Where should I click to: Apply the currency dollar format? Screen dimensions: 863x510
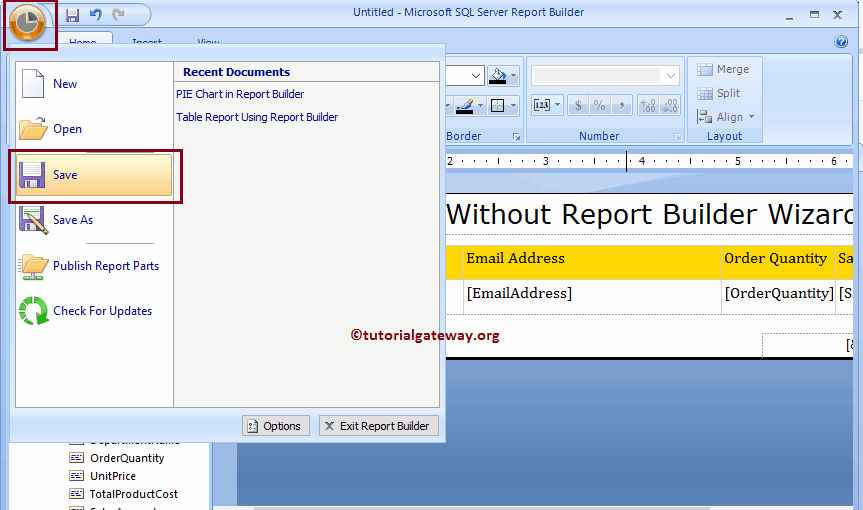click(578, 105)
